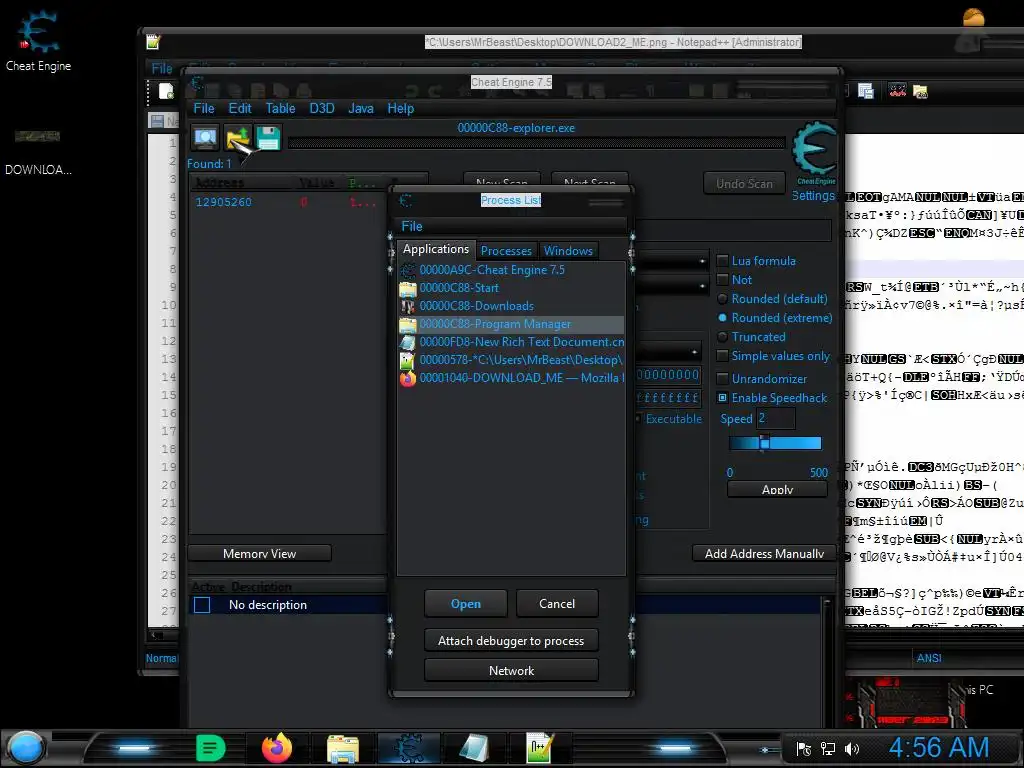Open the Java menu
The height and width of the screenshot is (768, 1024).
(360, 108)
